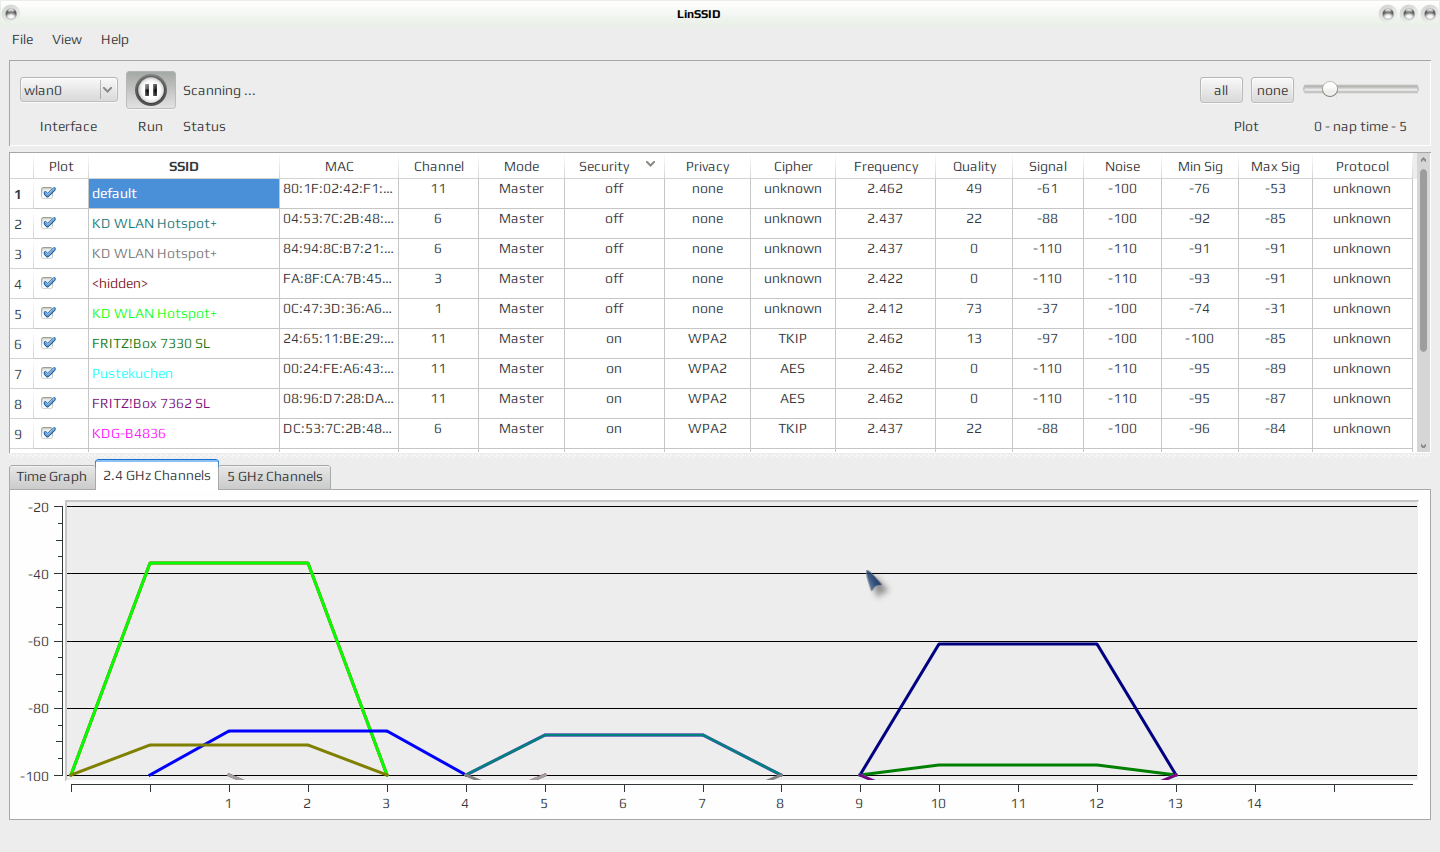This screenshot has height=852, width=1440.
Task: Toggle plot checkbox in row 5
Action: [48, 313]
